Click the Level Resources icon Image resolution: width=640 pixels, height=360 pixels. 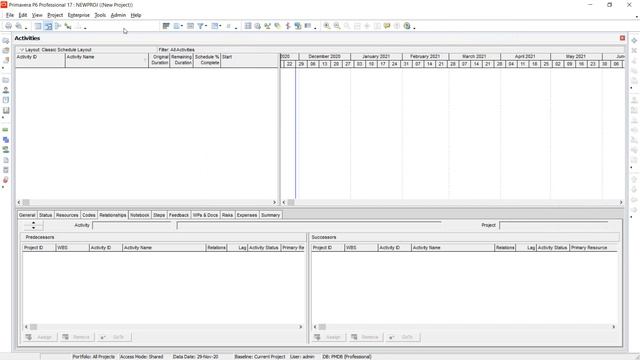coord(267,26)
